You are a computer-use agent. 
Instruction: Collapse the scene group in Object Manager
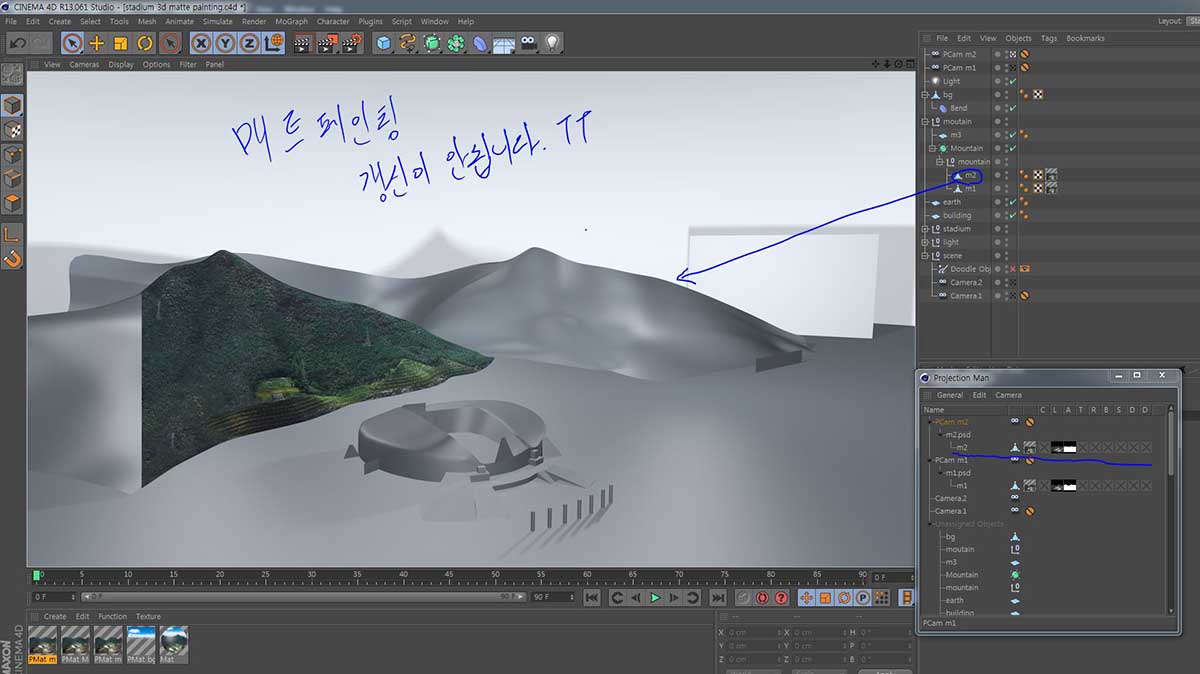925,256
